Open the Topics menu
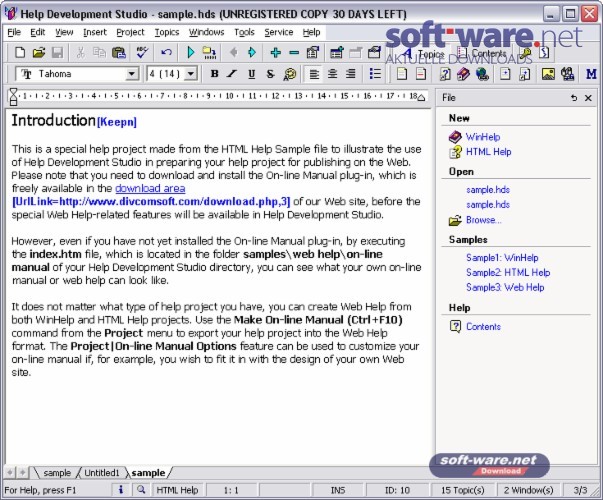The height and width of the screenshot is (500, 603). (x=167, y=32)
